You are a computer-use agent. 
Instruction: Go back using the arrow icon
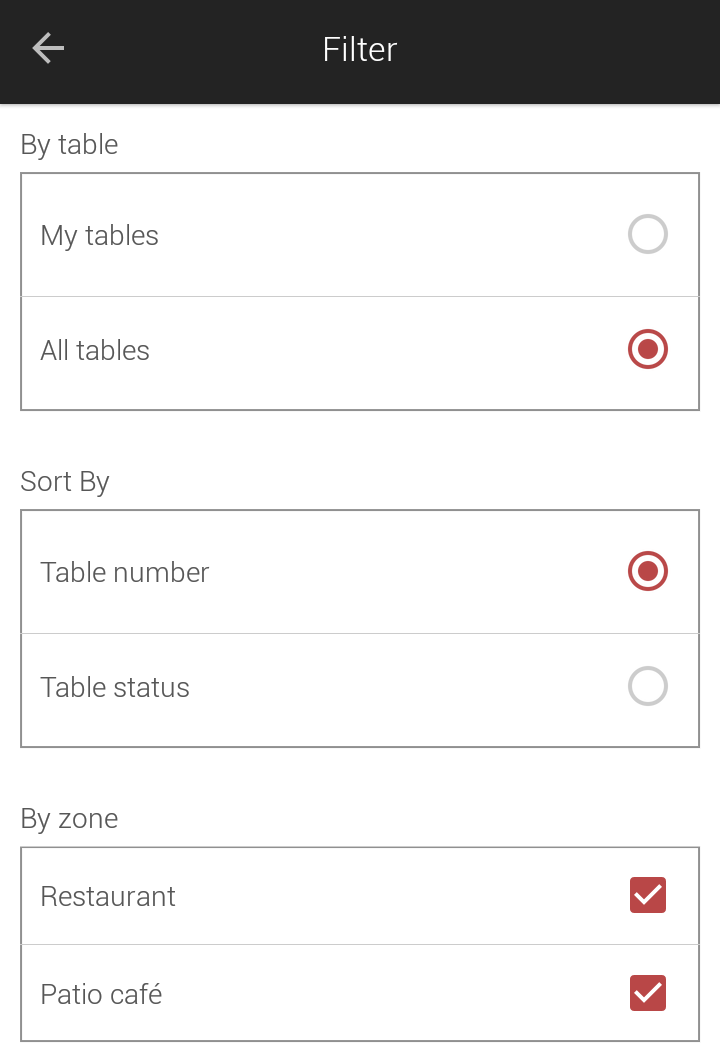coord(48,49)
